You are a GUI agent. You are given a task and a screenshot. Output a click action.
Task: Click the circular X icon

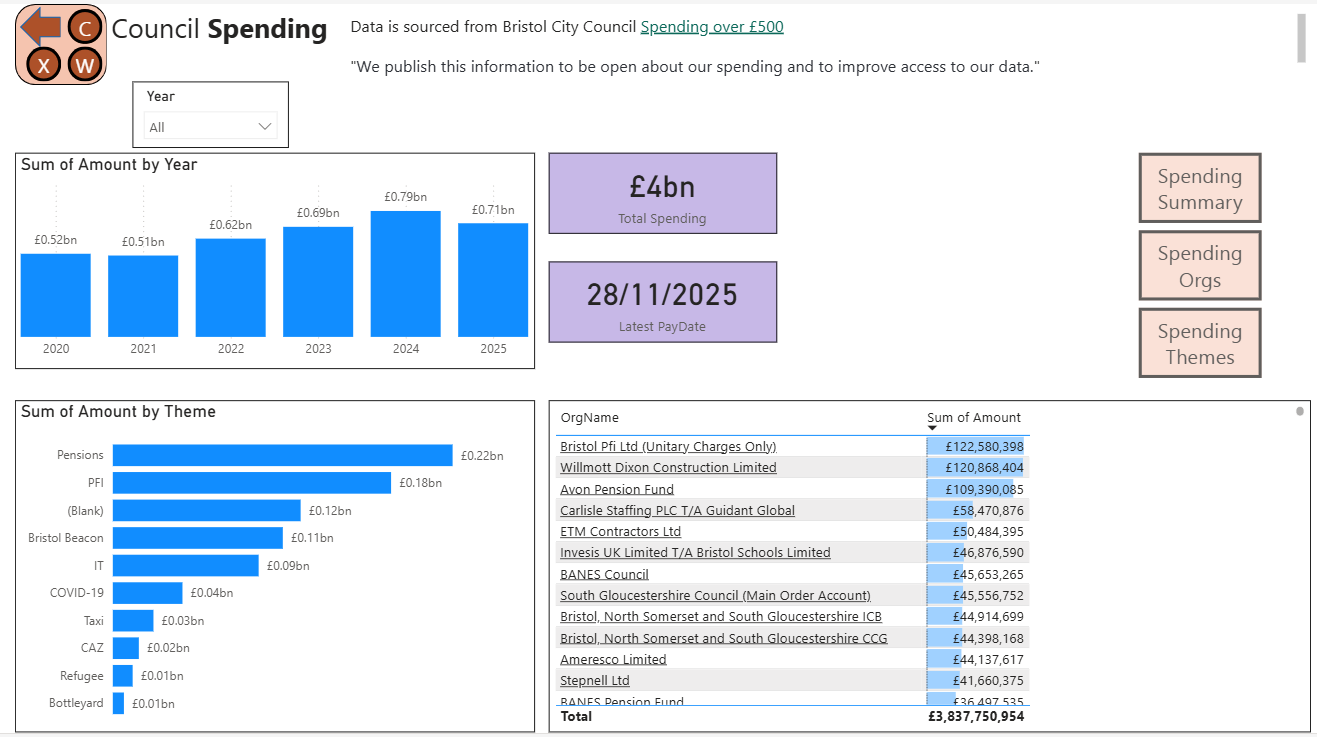tap(43, 66)
